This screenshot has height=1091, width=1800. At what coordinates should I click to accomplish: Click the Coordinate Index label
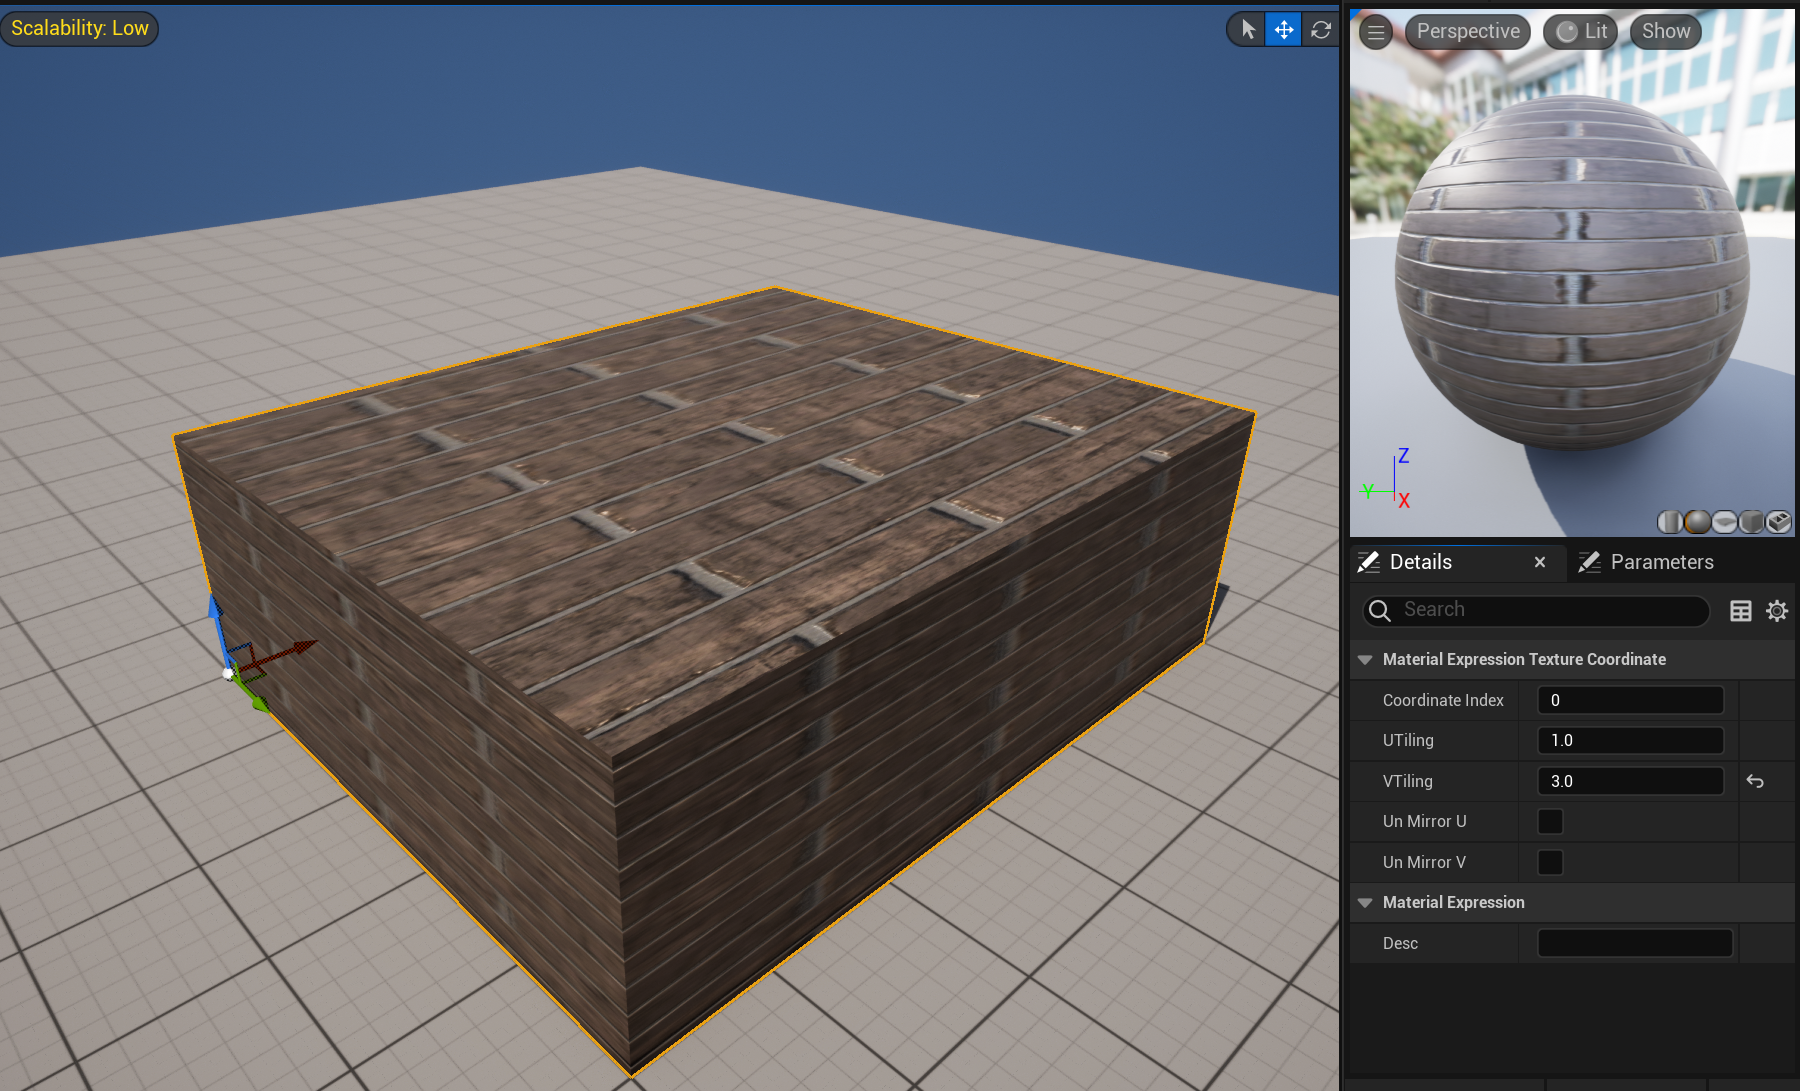pos(1443,700)
